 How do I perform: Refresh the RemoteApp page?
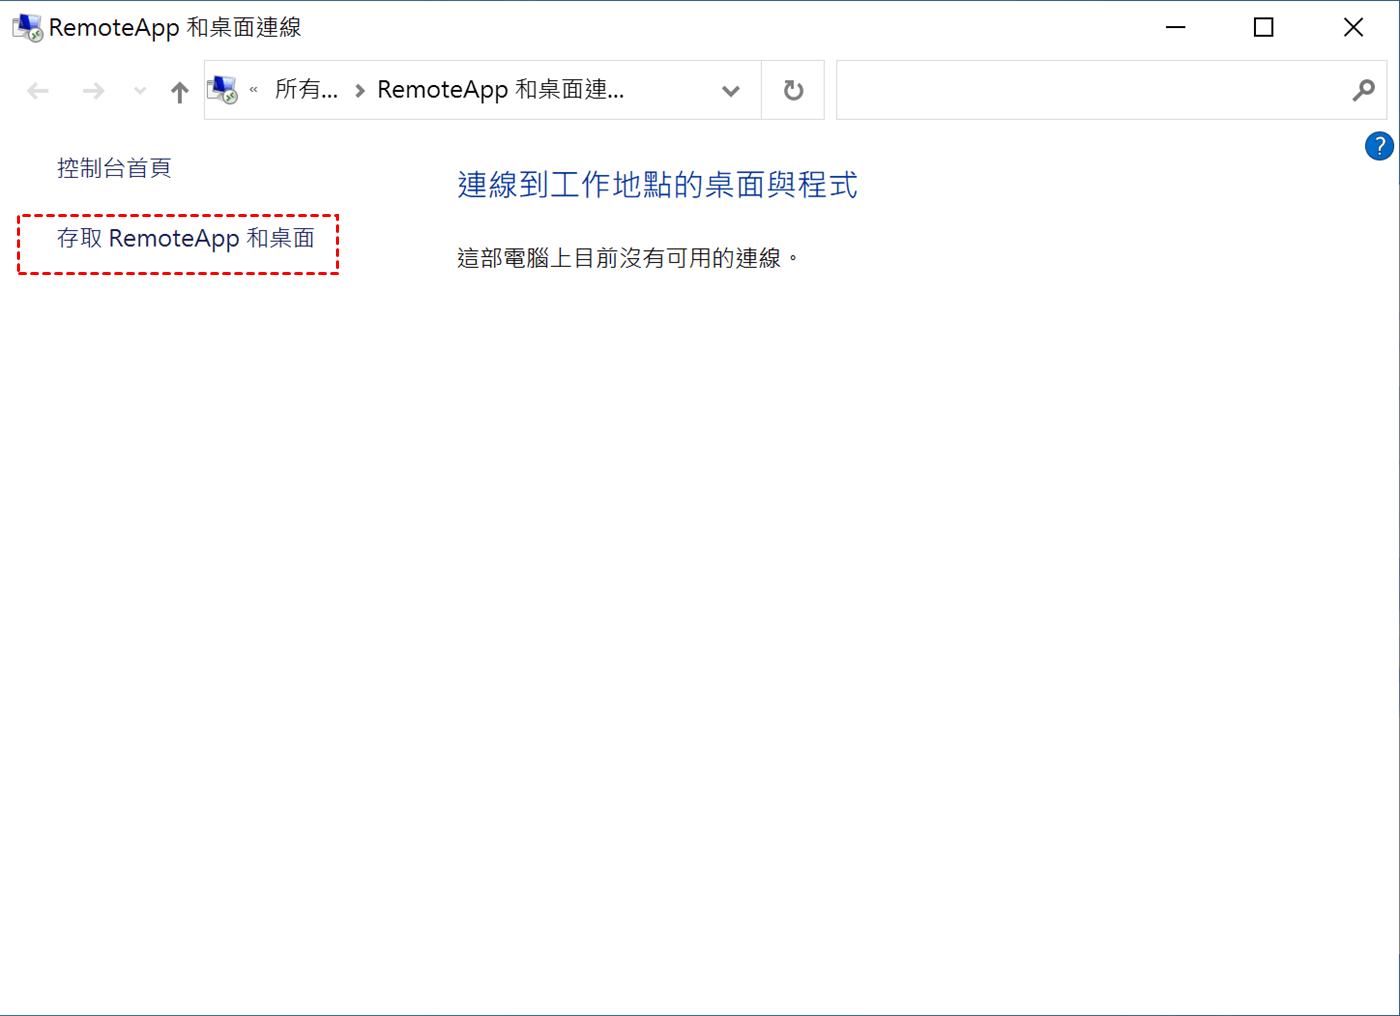click(793, 90)
